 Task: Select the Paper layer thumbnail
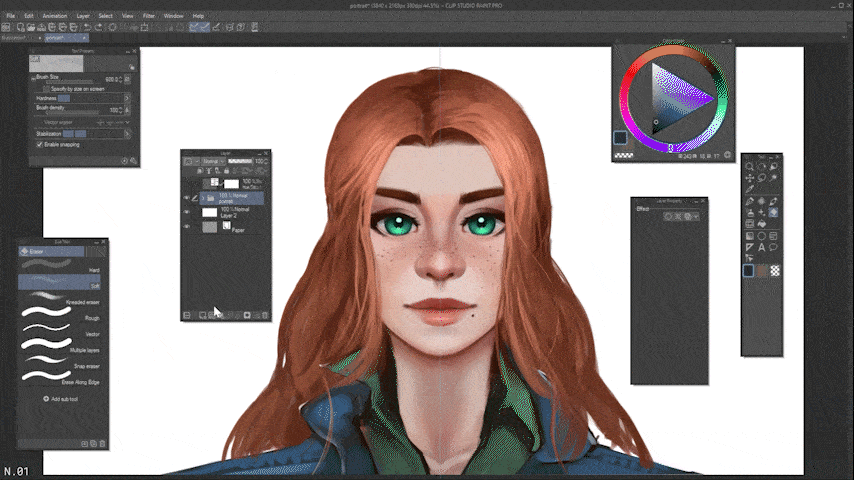pyautogui.click(x=209, y=228)
